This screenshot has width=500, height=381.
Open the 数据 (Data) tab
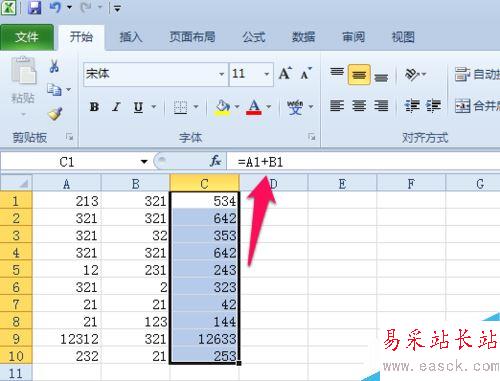303,37
